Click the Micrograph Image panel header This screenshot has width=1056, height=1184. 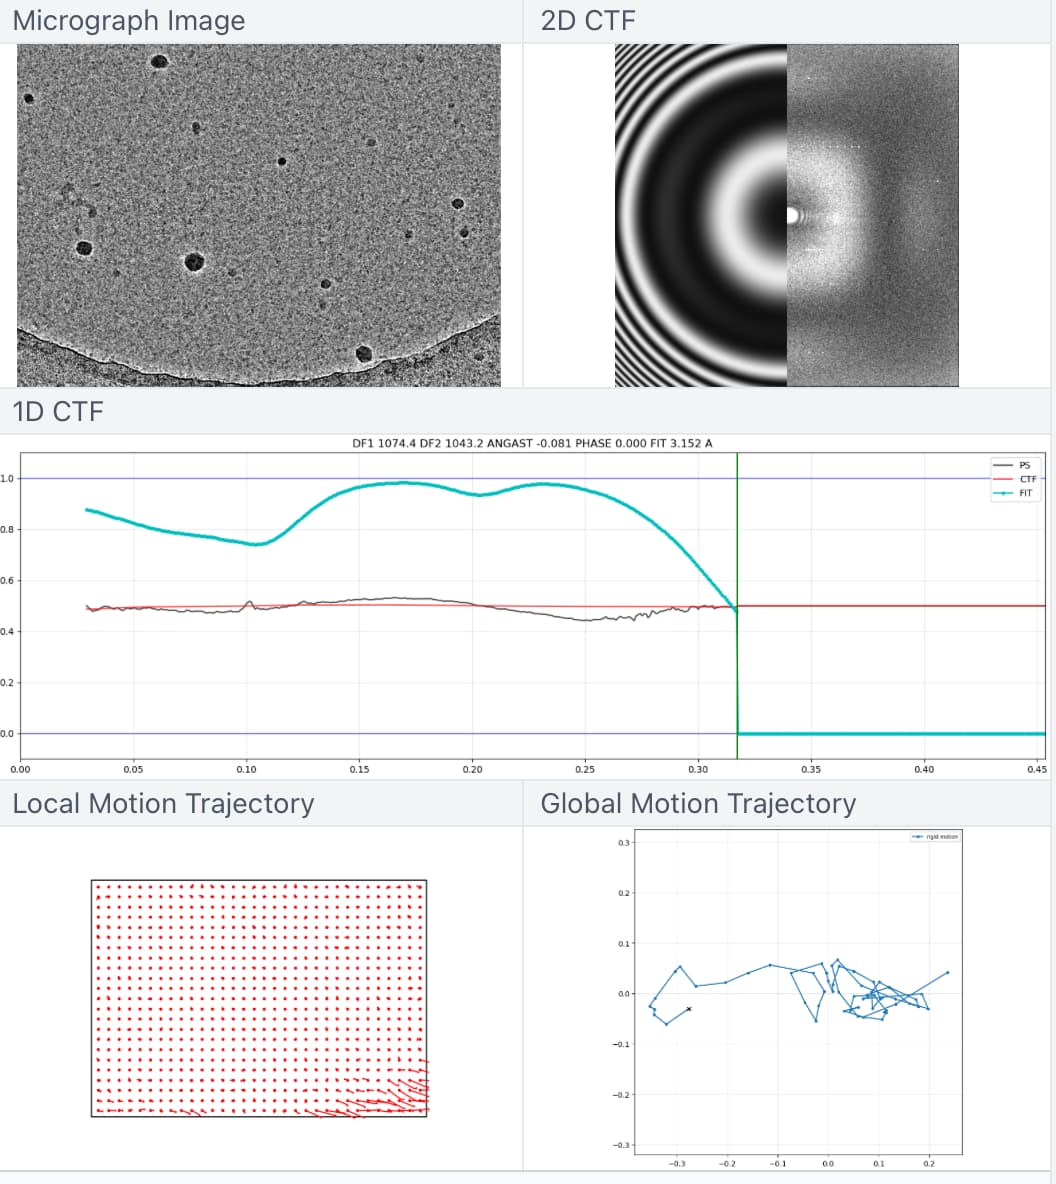(129, 21)
